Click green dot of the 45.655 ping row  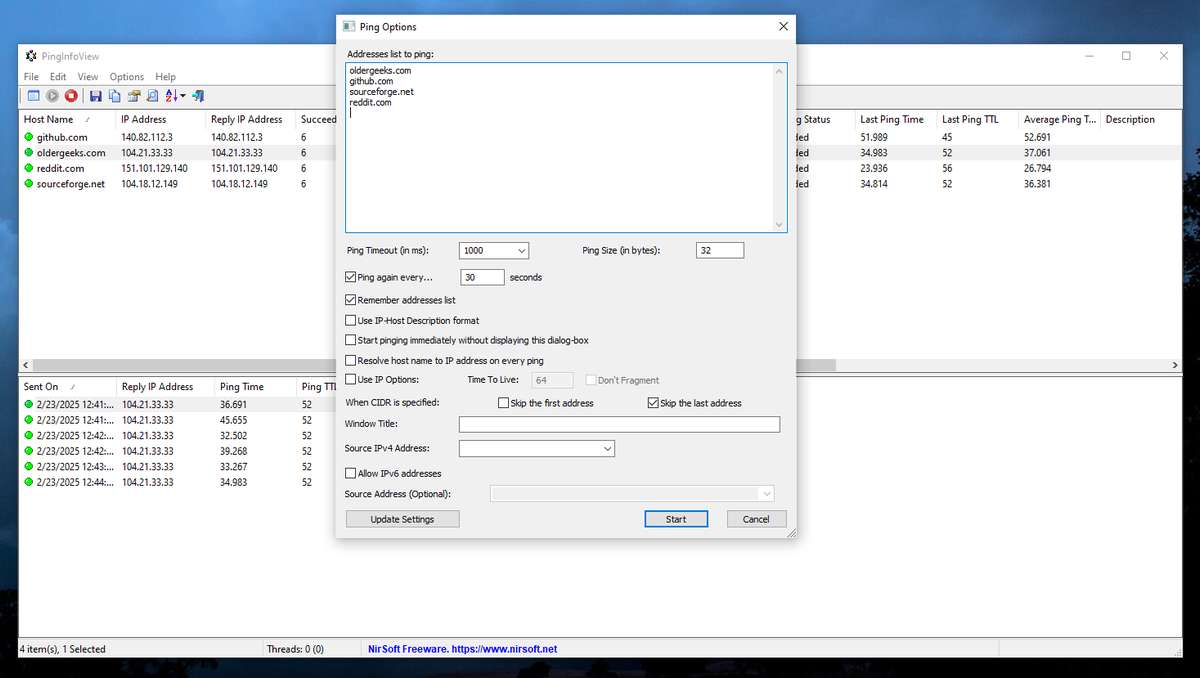click(x=29, y=420)
